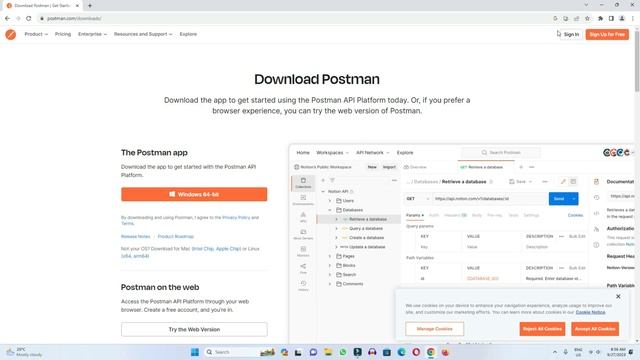640x360 pixels.
Task: Download the Mac Apple Chip version
Action: tap(228, 249)
